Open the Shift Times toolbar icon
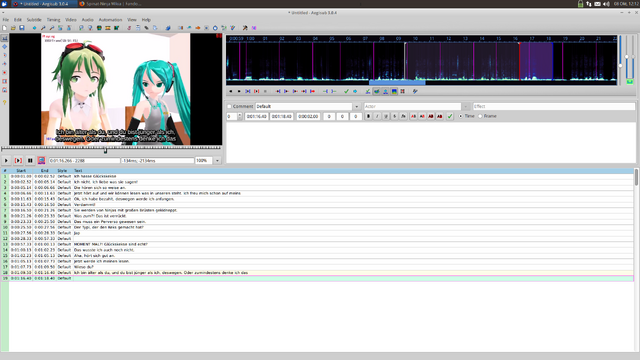This screenshot has width=640, height=360. tap(180, 28)
